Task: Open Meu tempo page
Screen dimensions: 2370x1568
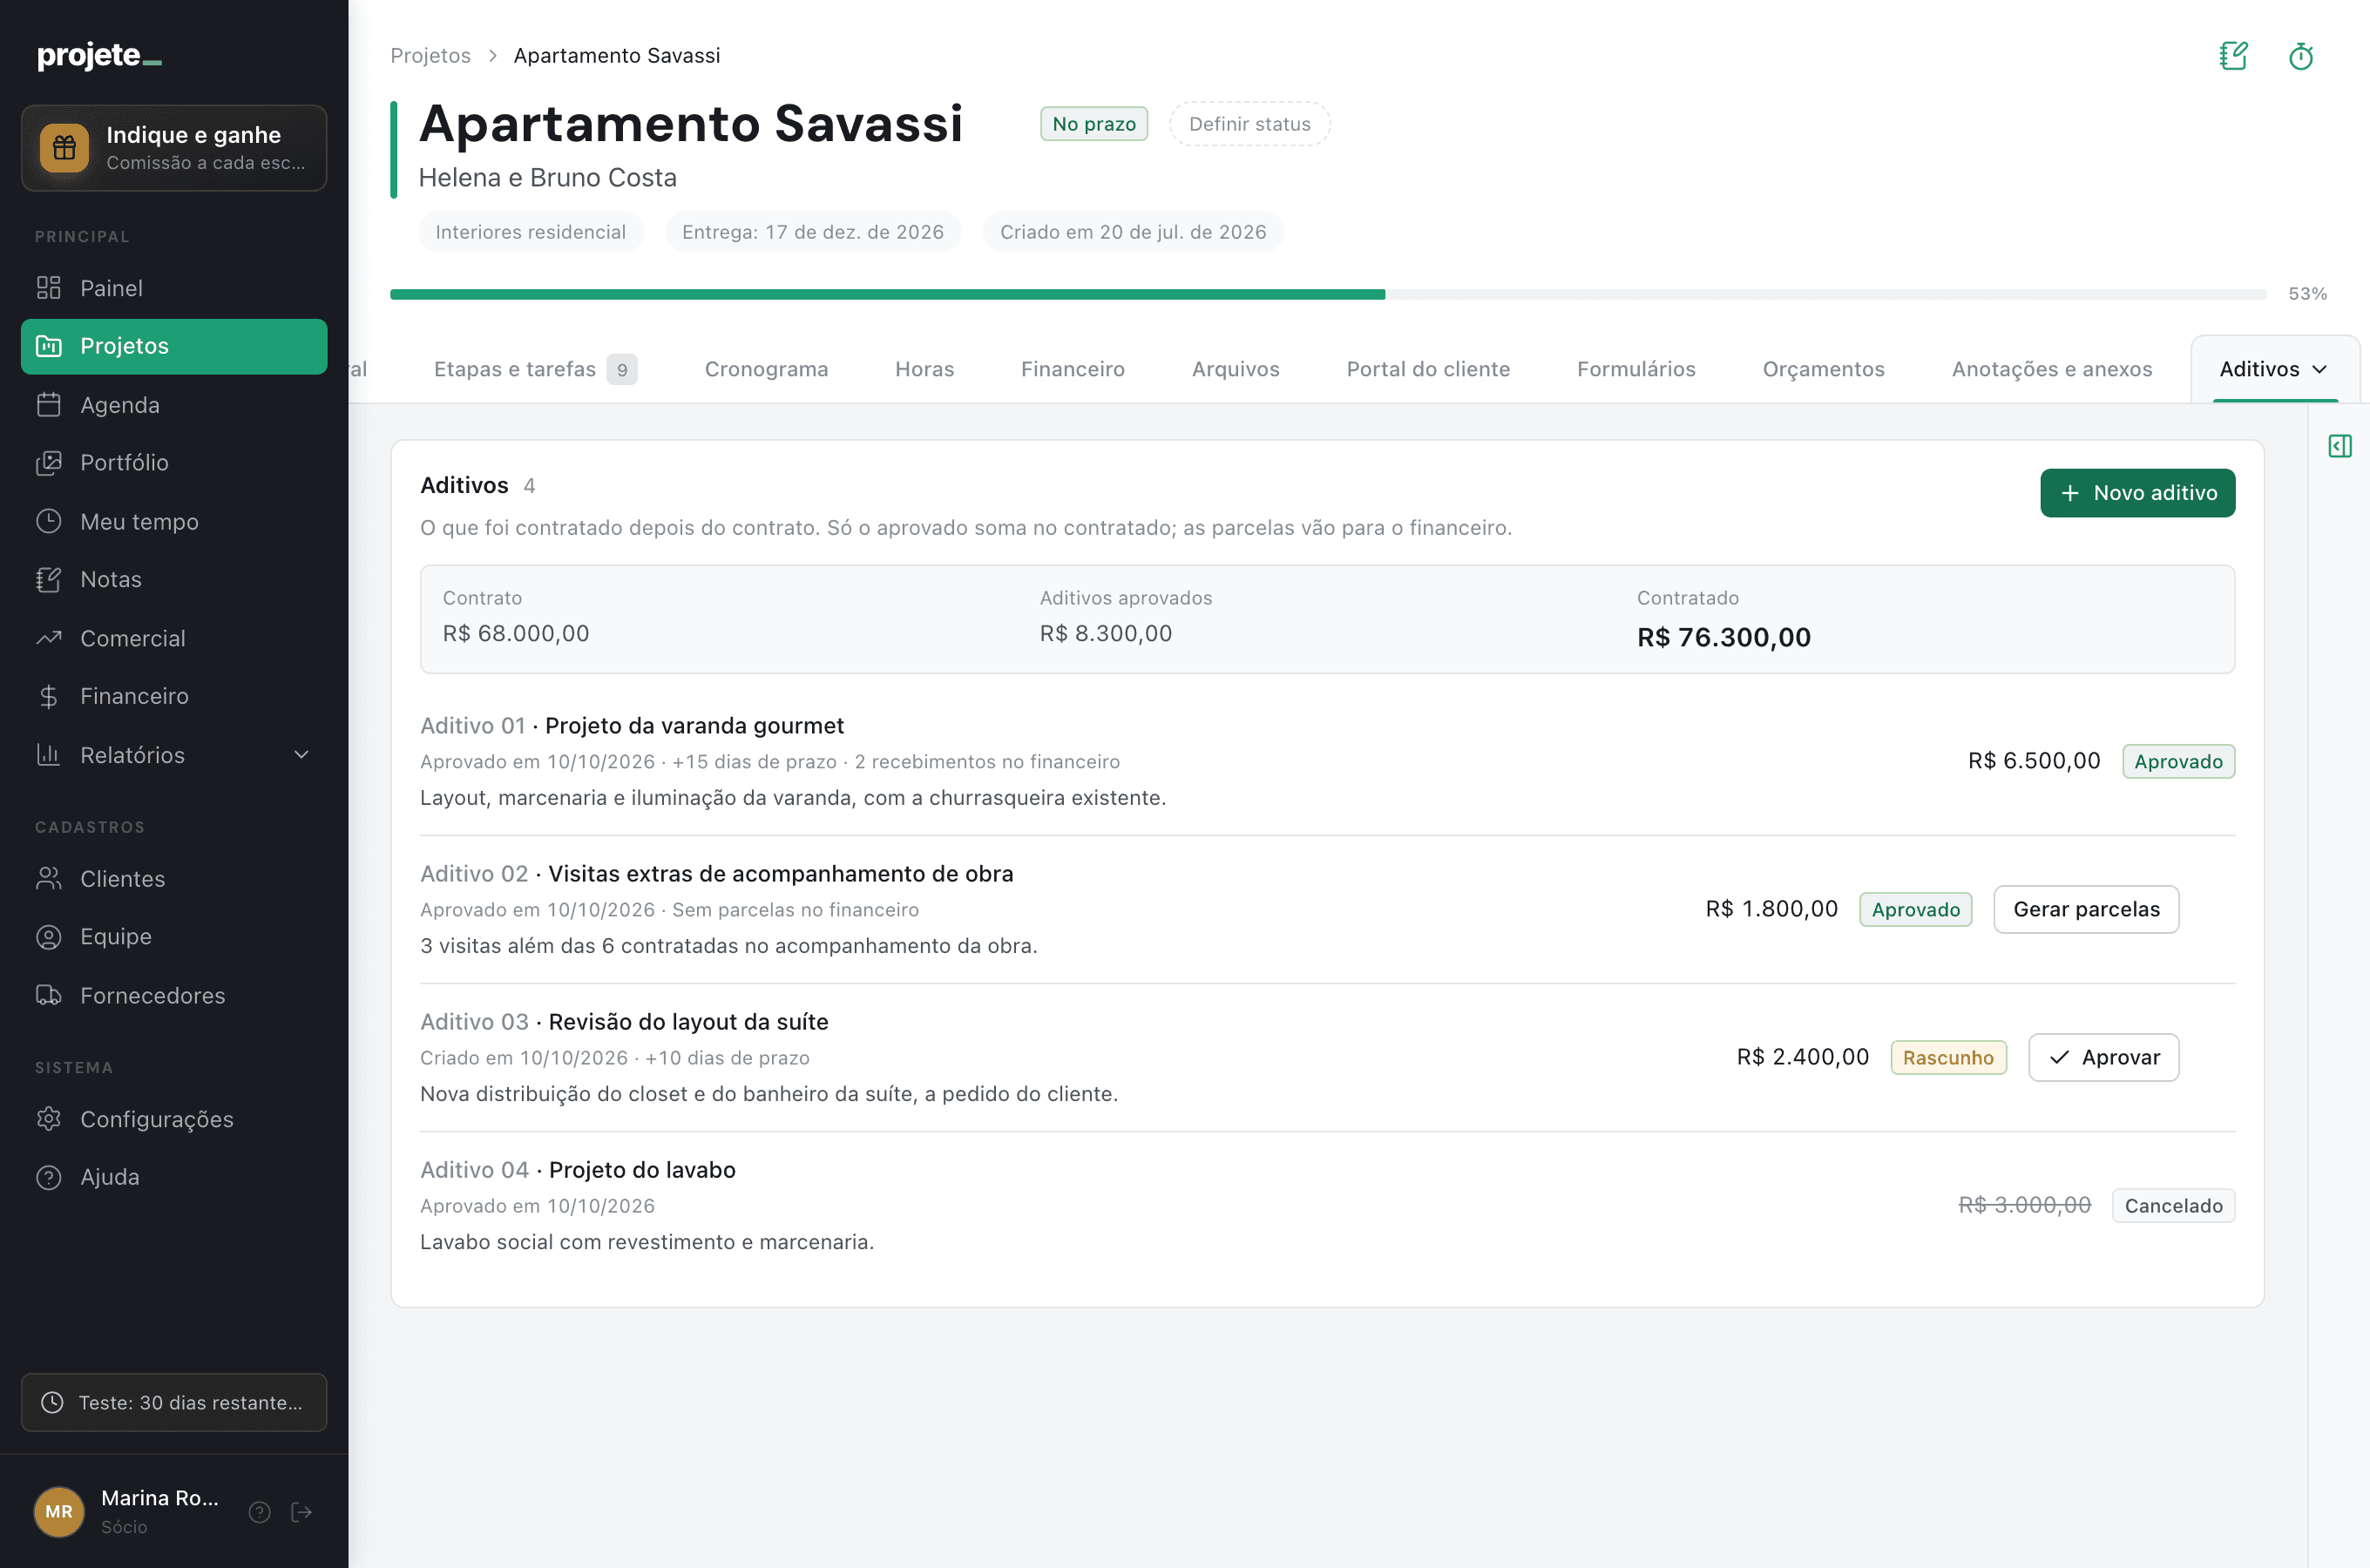Action: coord(174,521)
